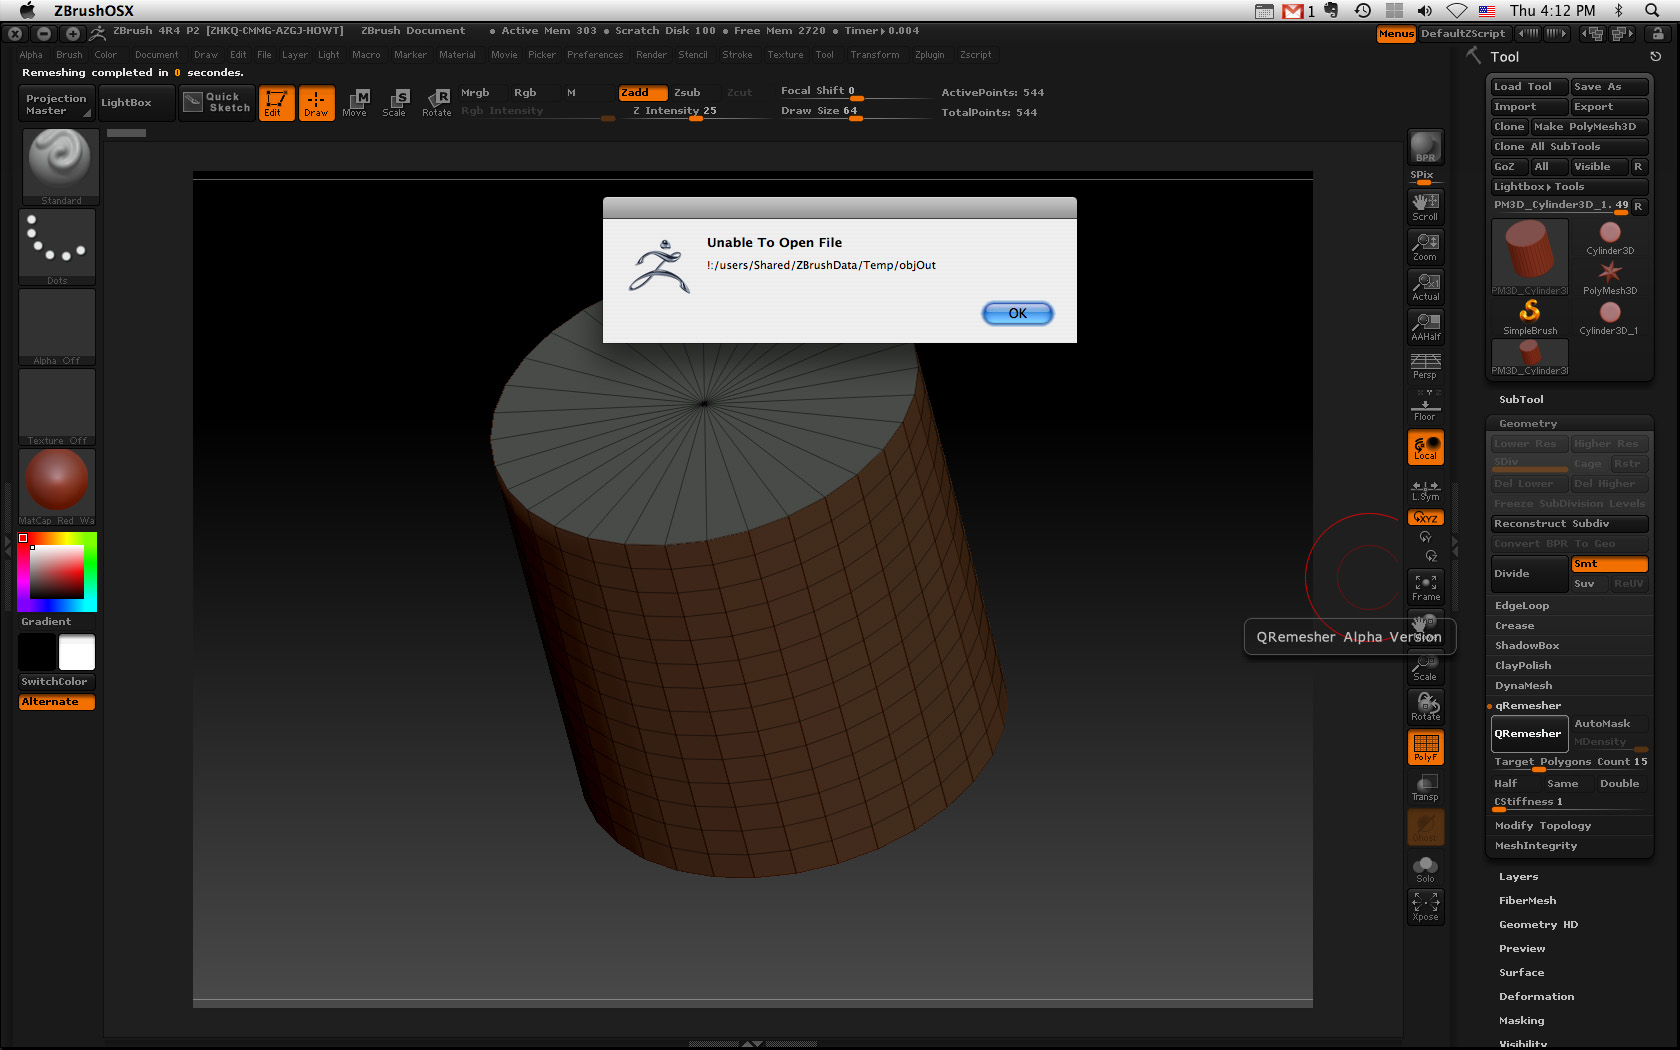Adjust Draw Size slider
The image size is (1680, 1050).
(x=855, y=111)
